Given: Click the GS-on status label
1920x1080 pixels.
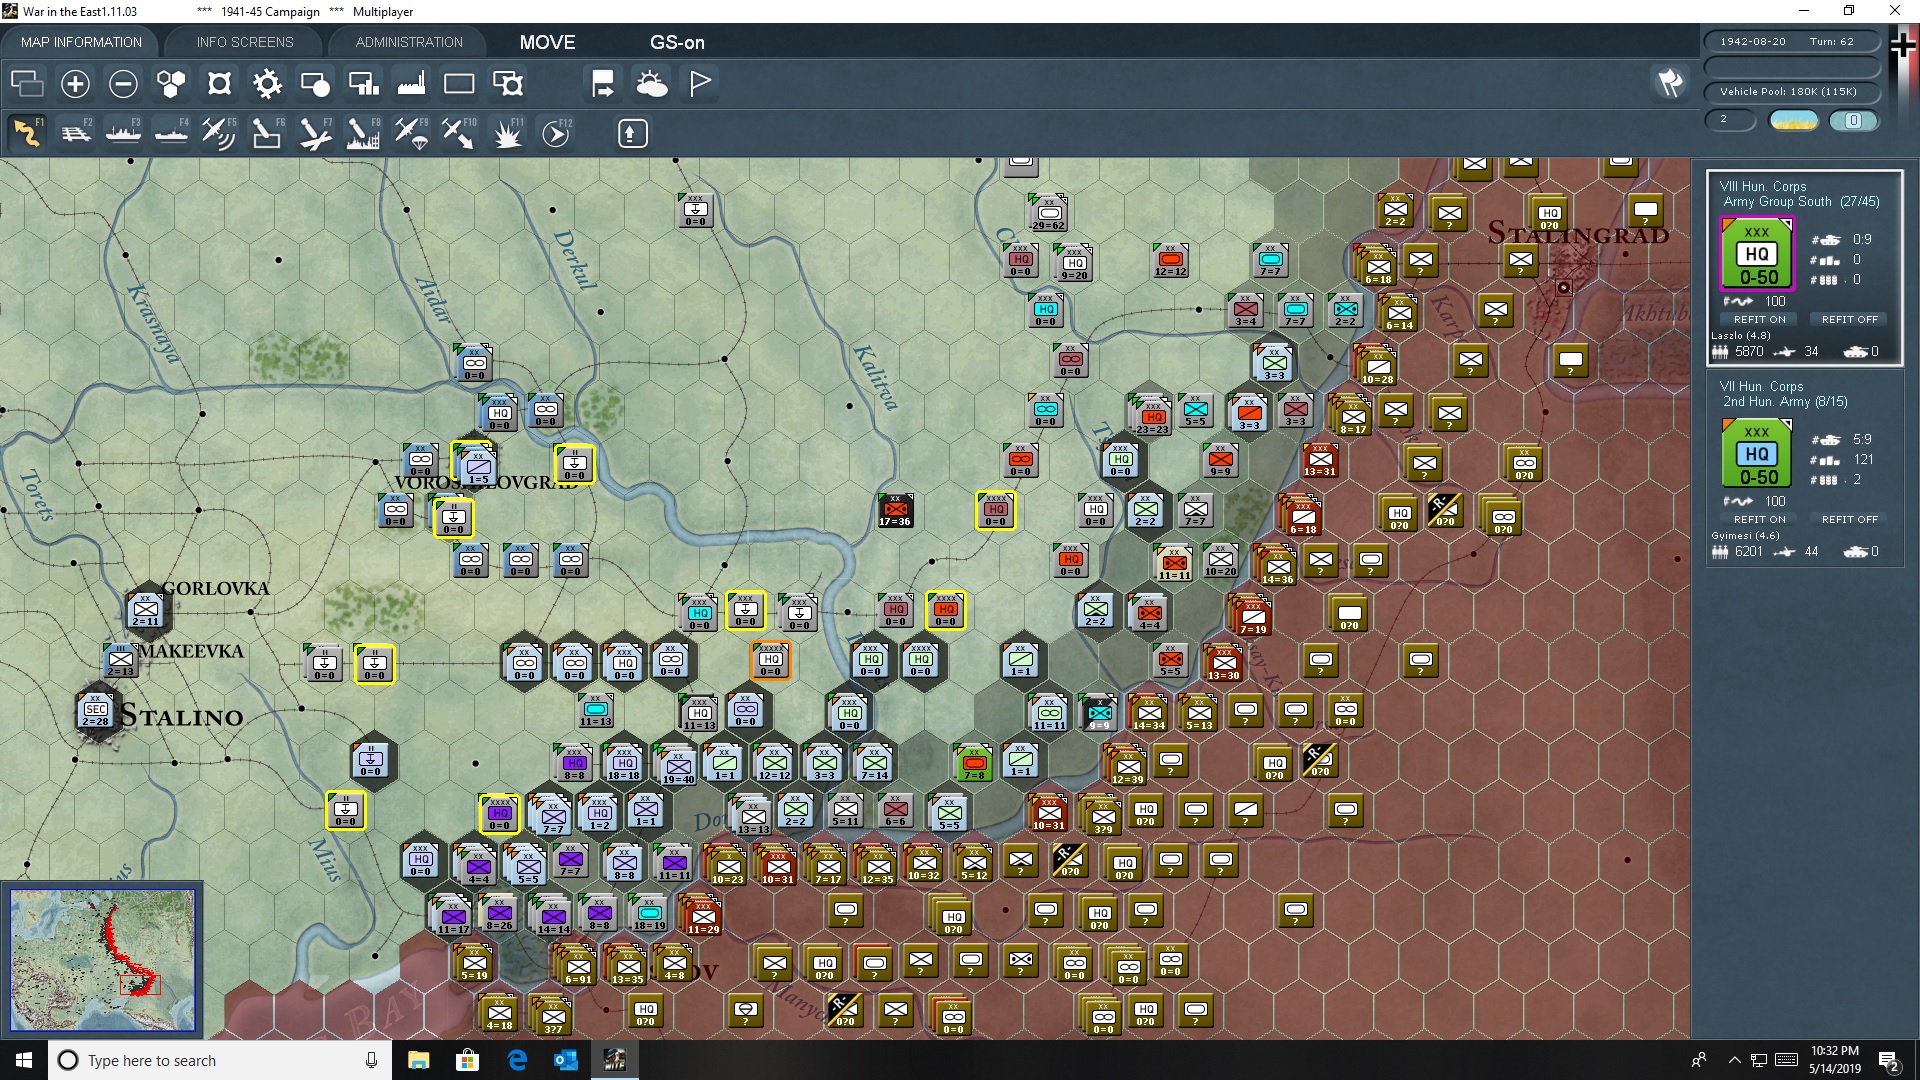Looking at the screenshot, I should (677, 42).
